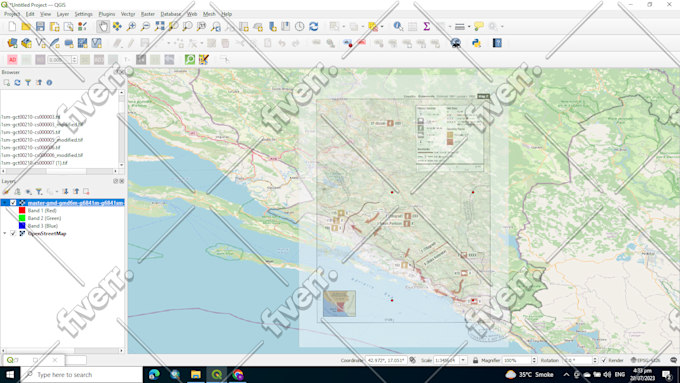Click Collapse All icon in Layers panel
Screen dimensions: 680x383
76,191
